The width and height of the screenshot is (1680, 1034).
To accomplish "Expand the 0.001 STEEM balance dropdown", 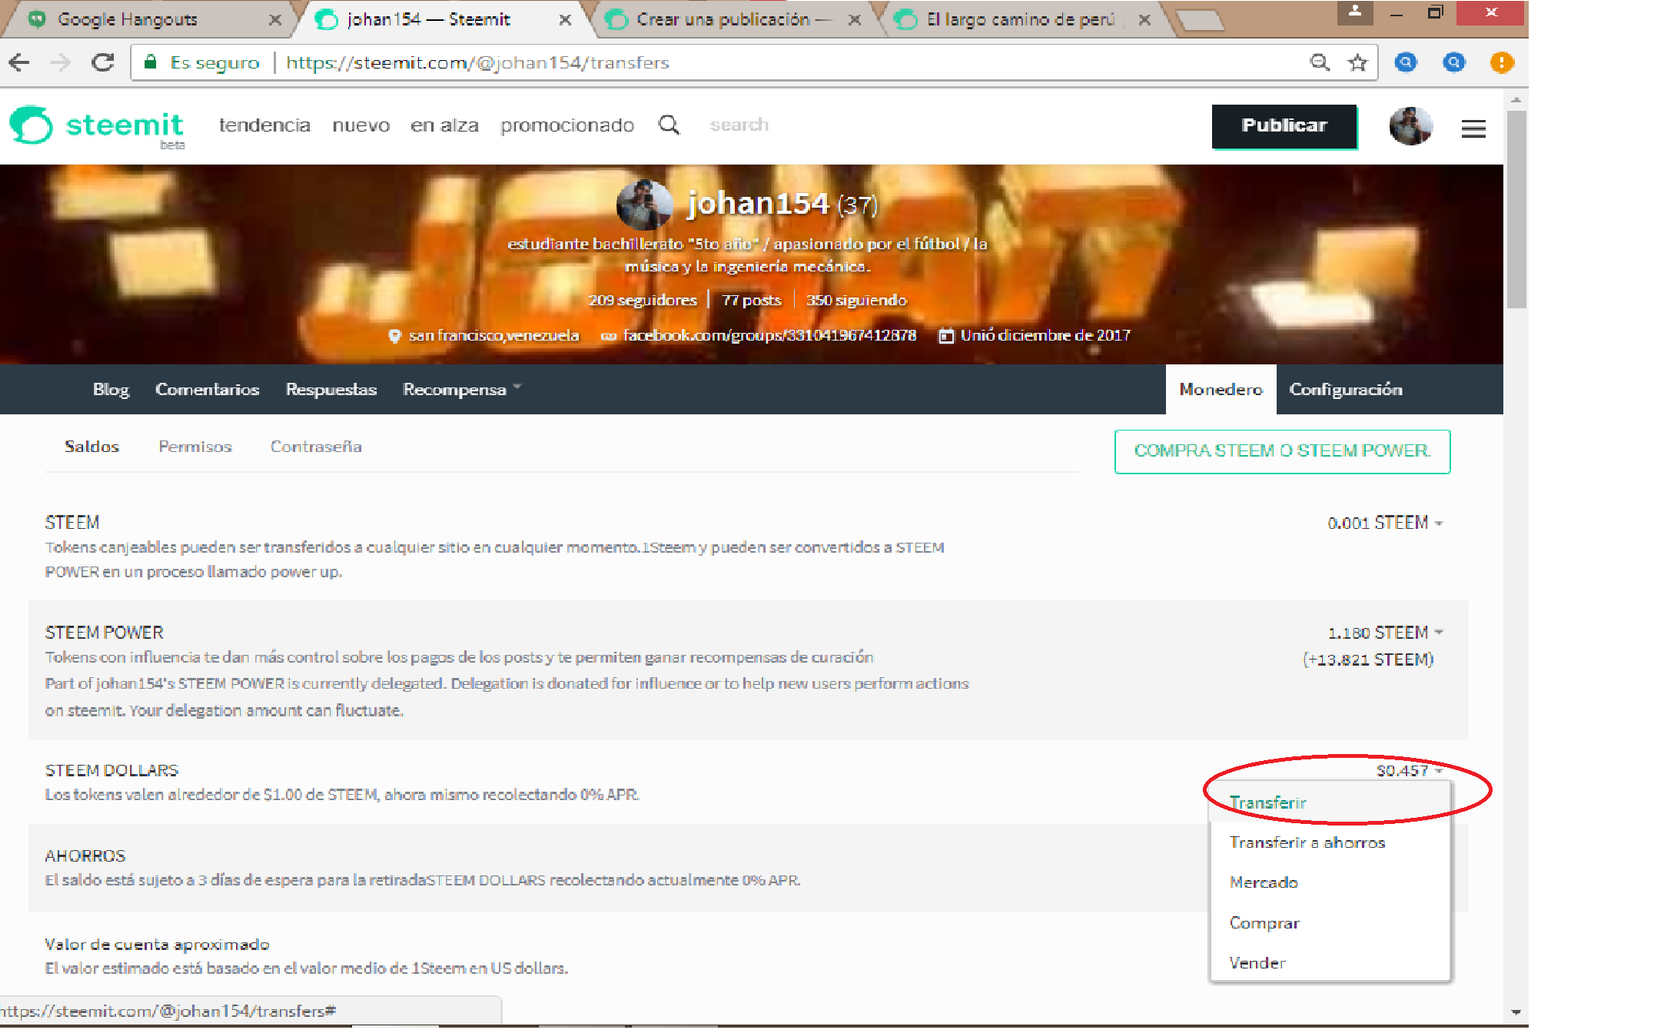I will (1385, 523).
